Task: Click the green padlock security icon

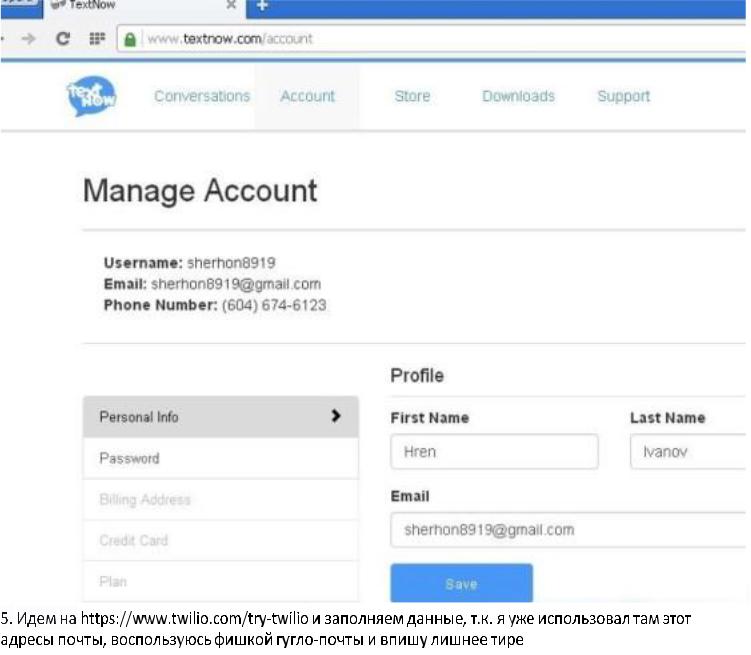Action: (130, 39)
